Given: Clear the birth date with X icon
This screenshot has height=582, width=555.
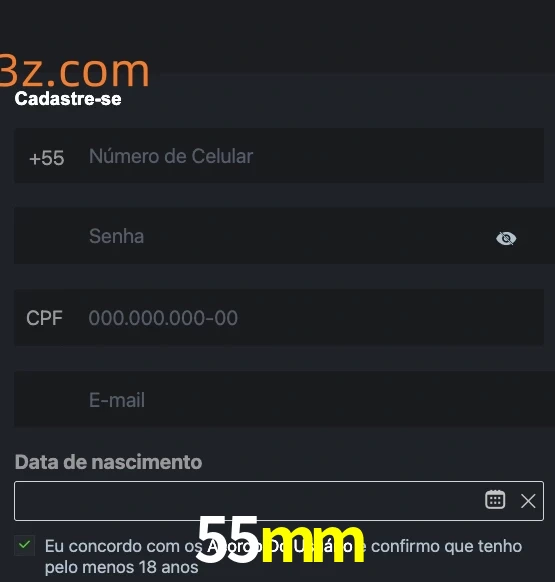Looking at the screenshot, I should pyautogui.click(x=528, y=501).
